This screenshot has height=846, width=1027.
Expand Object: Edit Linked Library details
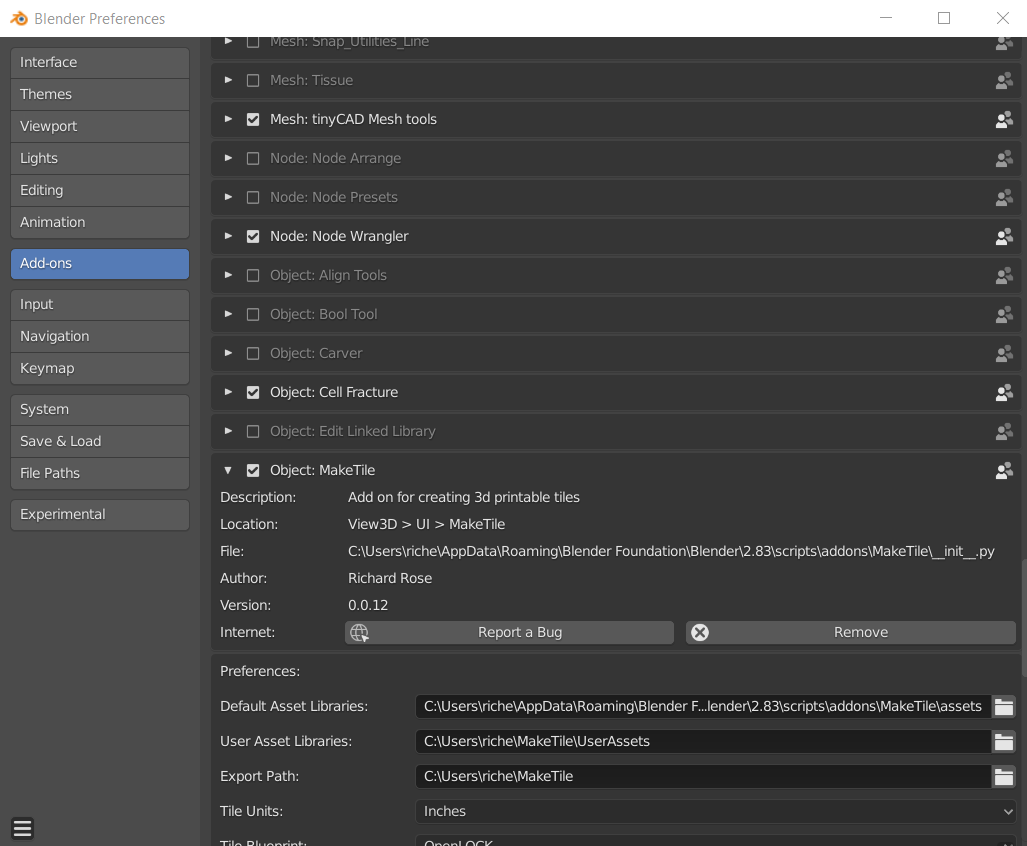pyautogui.click(x=228, y=431)
